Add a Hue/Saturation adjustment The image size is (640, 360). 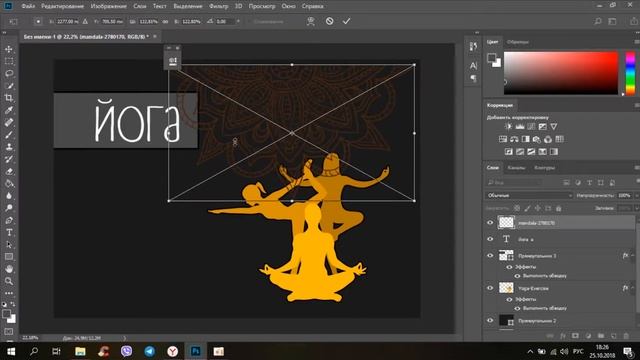[x=503, y=139]
